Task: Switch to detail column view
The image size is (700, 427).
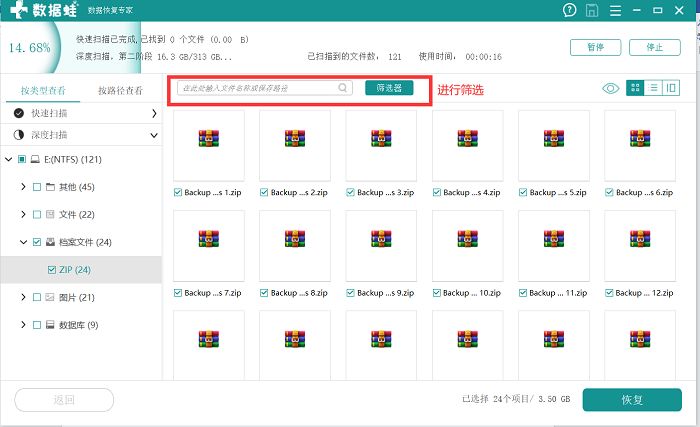Action: [671, 88]
